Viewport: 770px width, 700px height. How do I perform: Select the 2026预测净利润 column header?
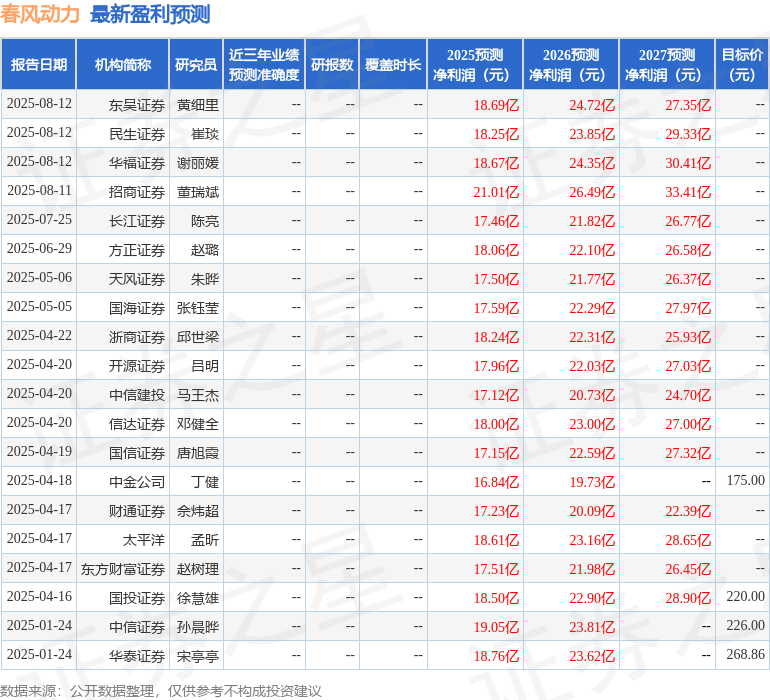[571, 64]
